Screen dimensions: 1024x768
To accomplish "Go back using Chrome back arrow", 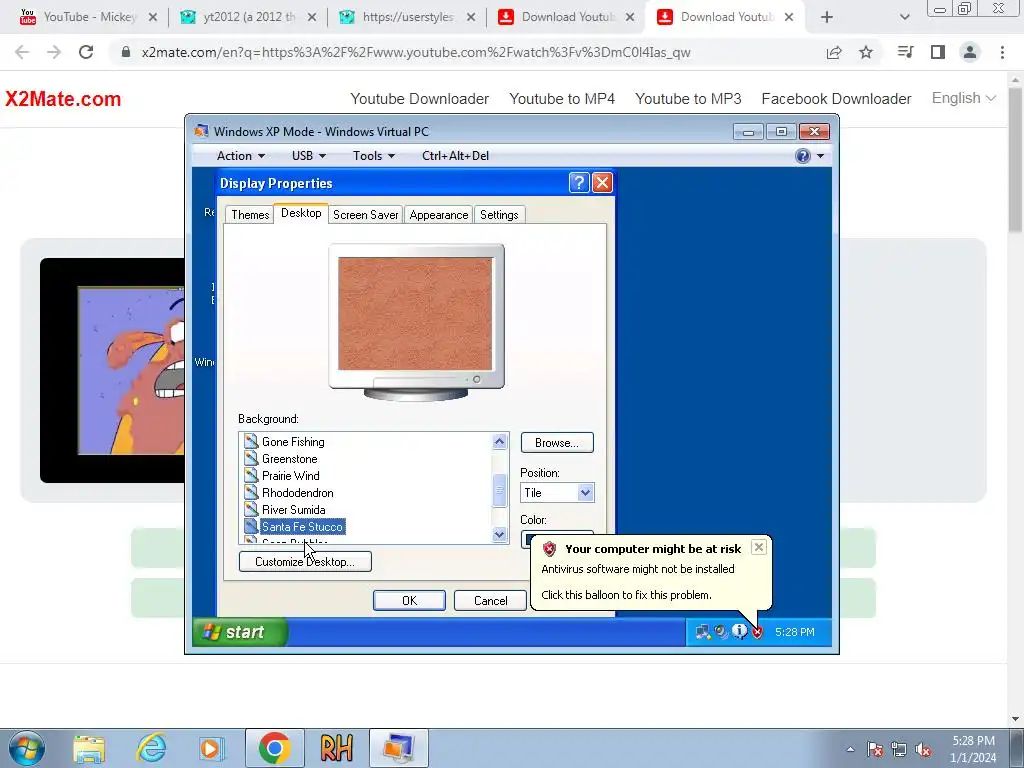I will (x=22, y=52).
